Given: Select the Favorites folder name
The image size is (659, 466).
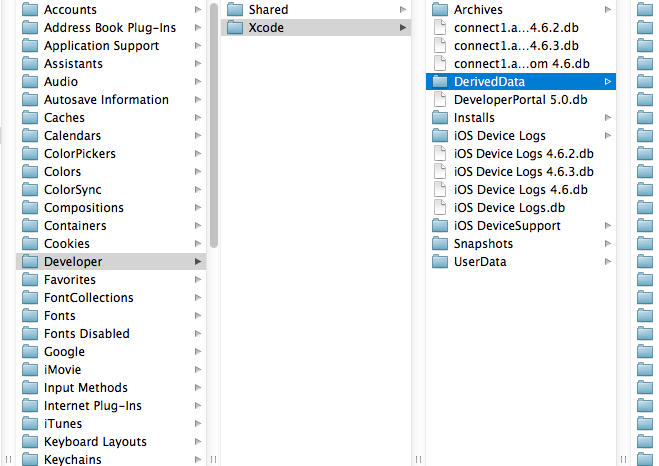Looking at the screenshot, I should click(70, 279).
